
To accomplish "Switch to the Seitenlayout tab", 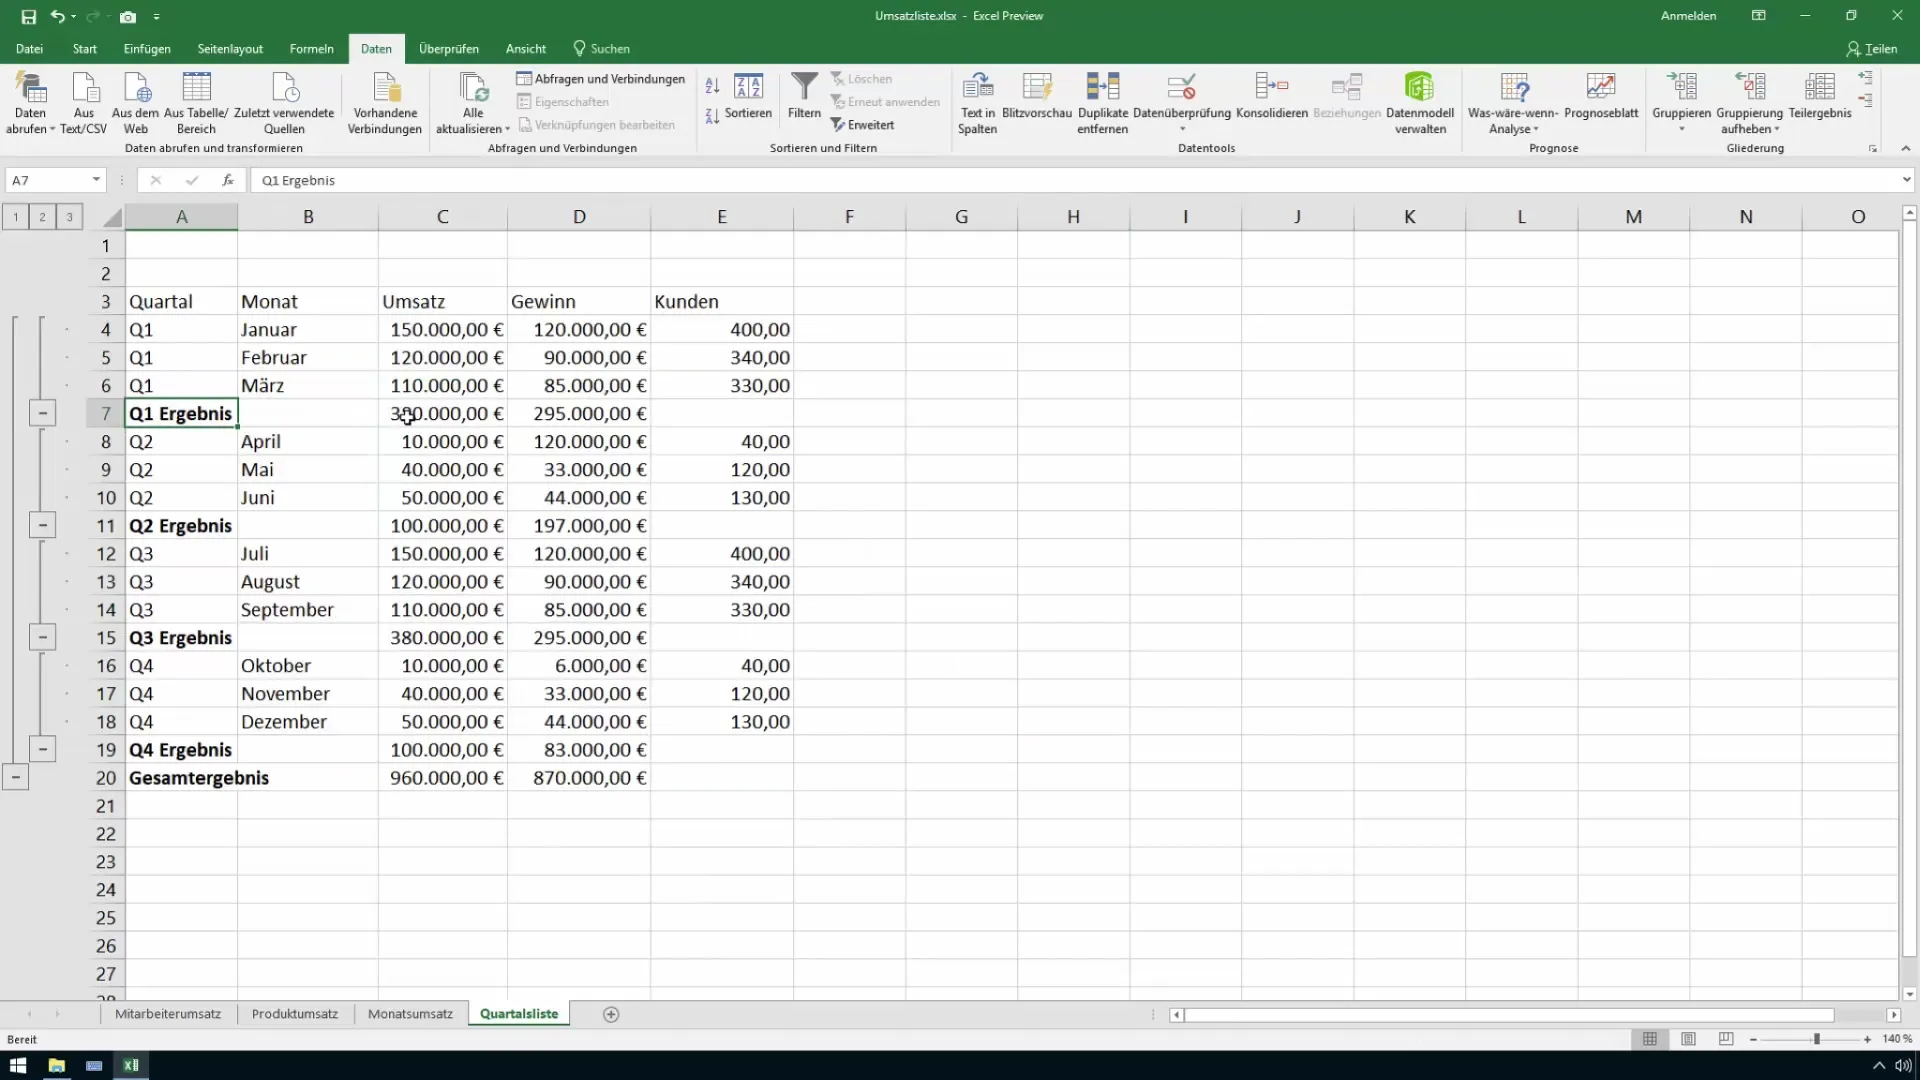I will [230, 49].
